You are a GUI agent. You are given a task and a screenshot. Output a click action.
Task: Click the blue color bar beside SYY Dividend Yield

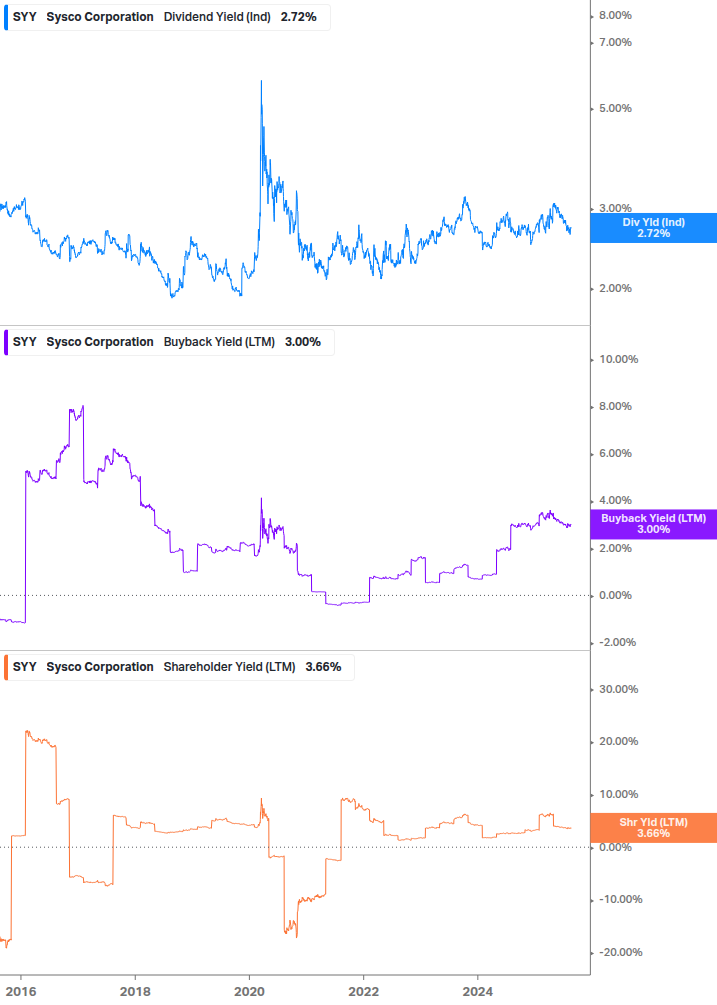[x=6, y=17]
